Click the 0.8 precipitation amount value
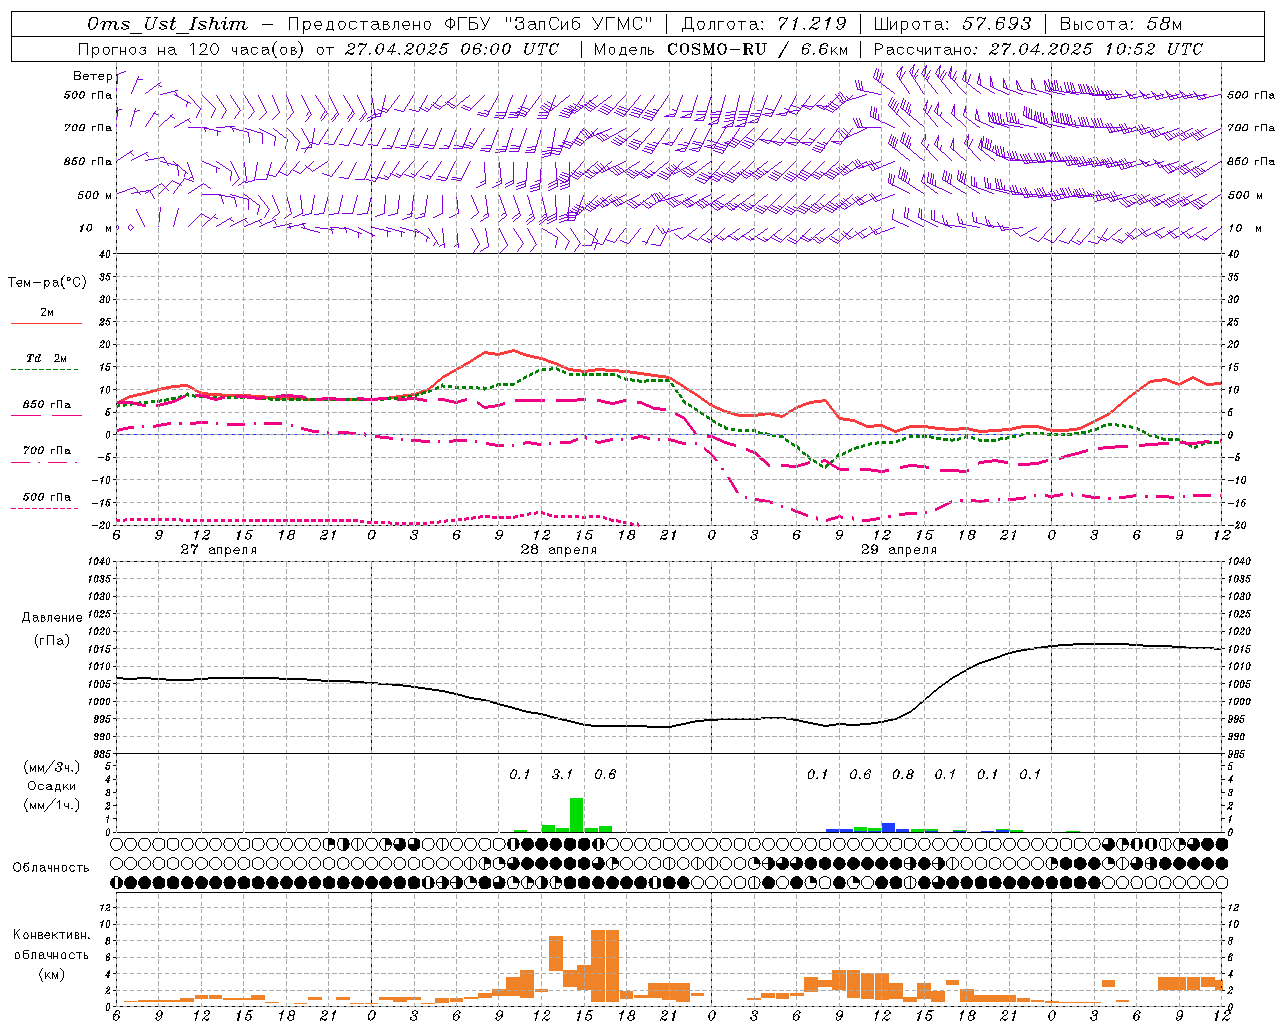 tap(902, 774)
